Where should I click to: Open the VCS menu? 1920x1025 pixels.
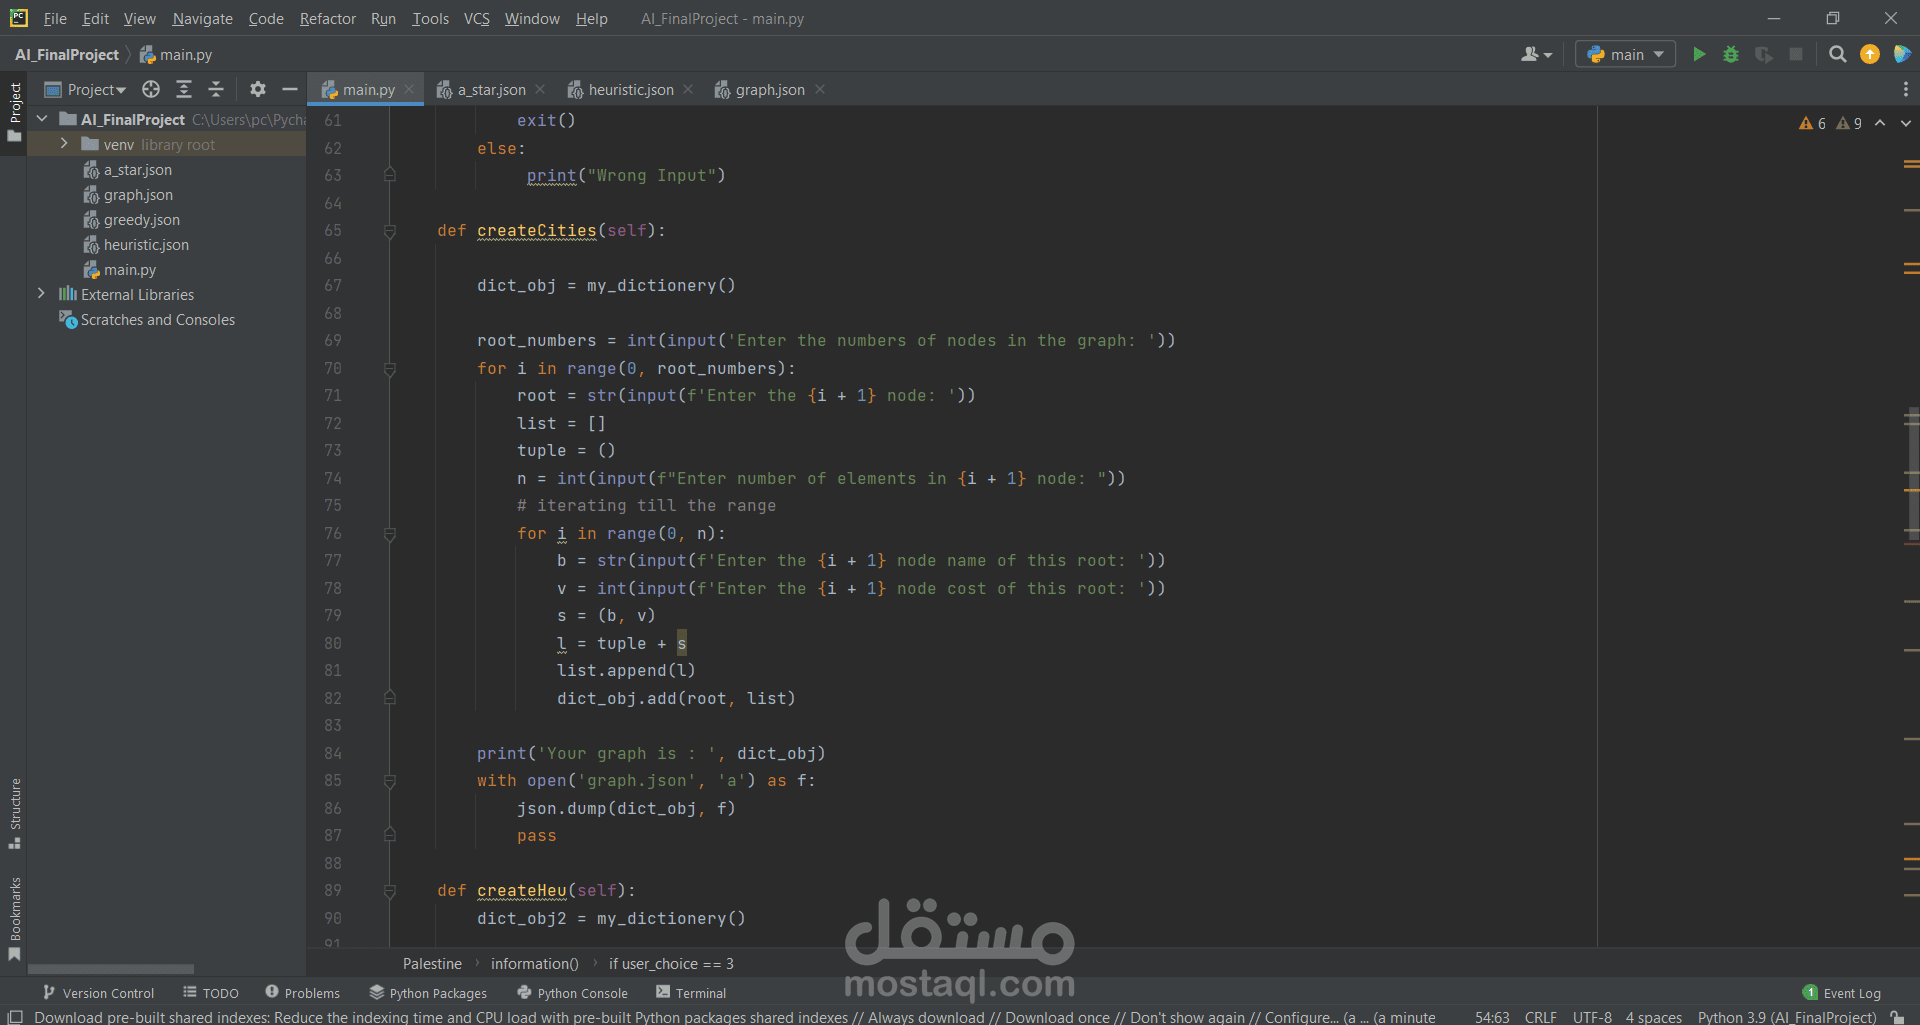477,18
